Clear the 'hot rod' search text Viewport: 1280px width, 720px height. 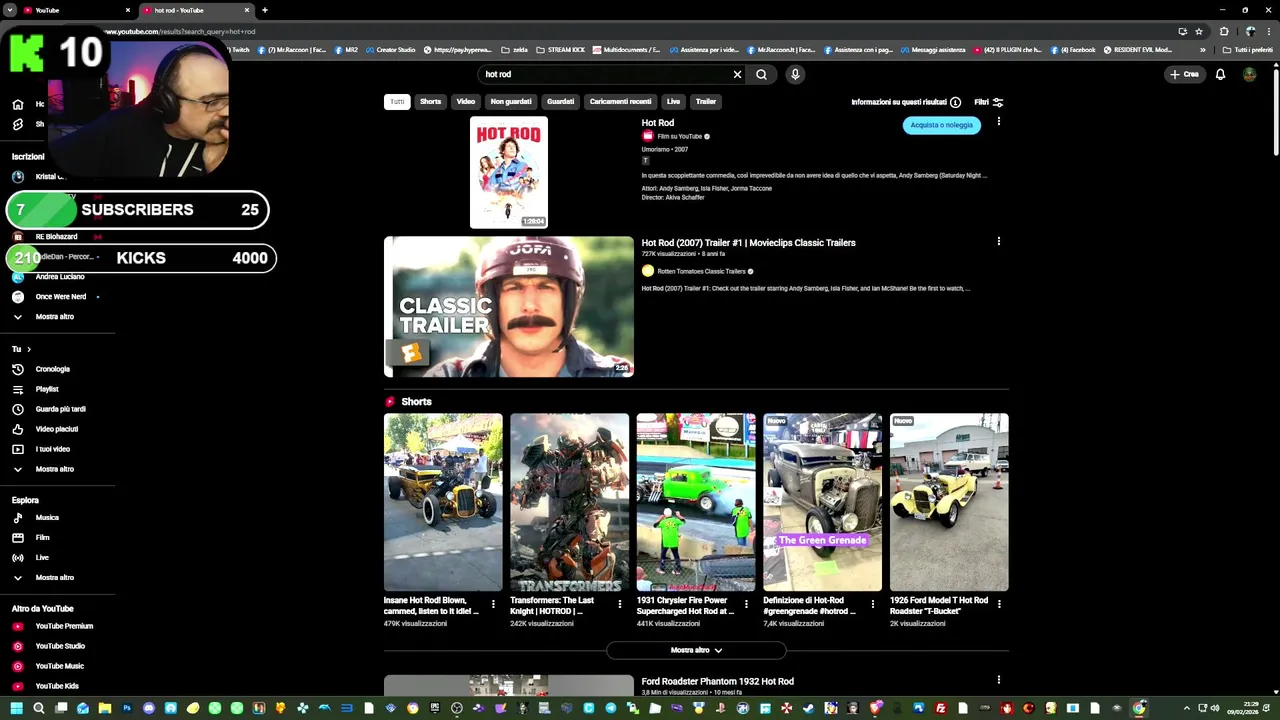coord(737,74)
